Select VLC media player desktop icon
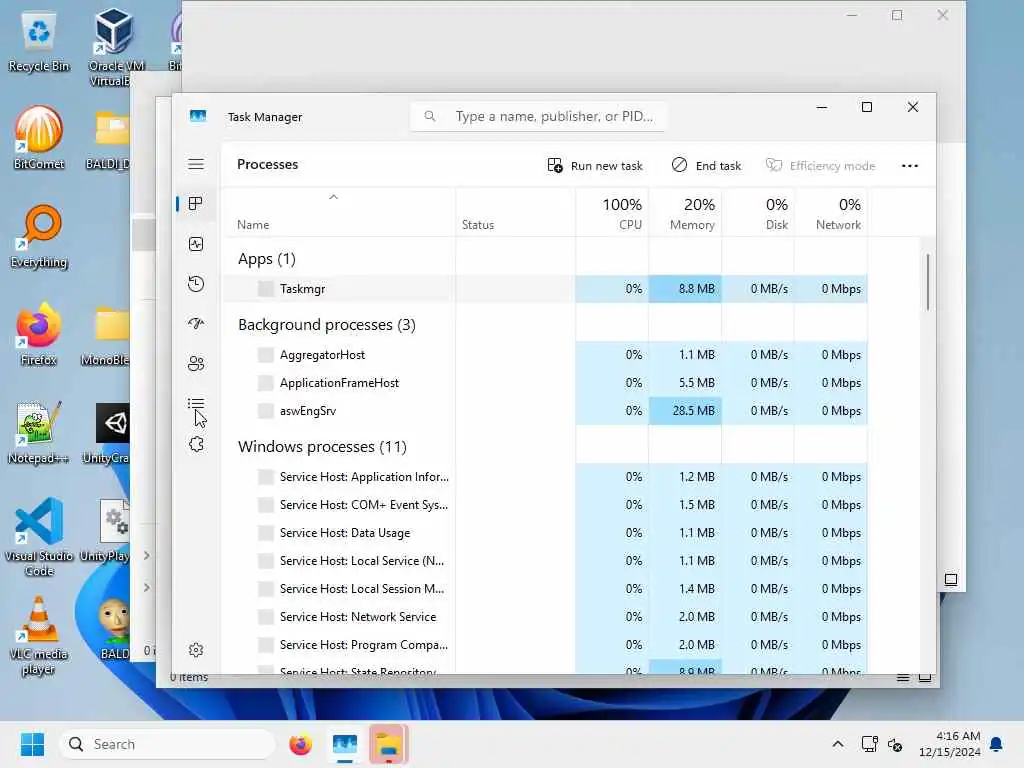The width and height of the screenshot is (1024, 768). point(39,637)
